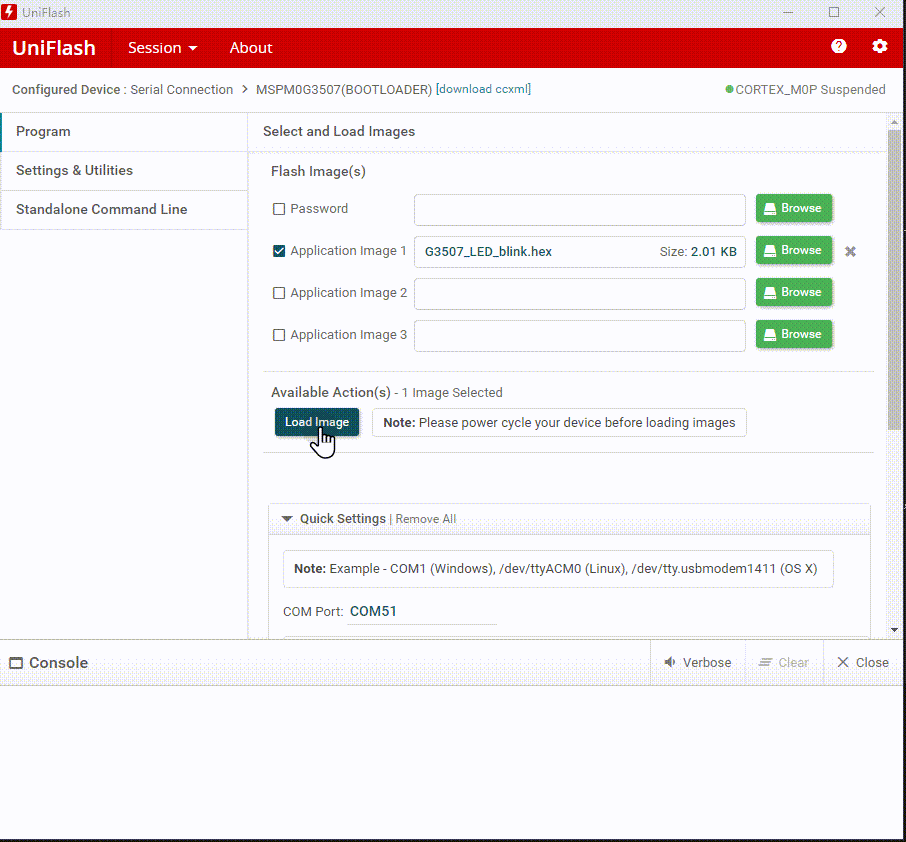The width and height of the screenshot is (906, 842).
Task: Click the 'Serial Connection' text
Action: 181,90
